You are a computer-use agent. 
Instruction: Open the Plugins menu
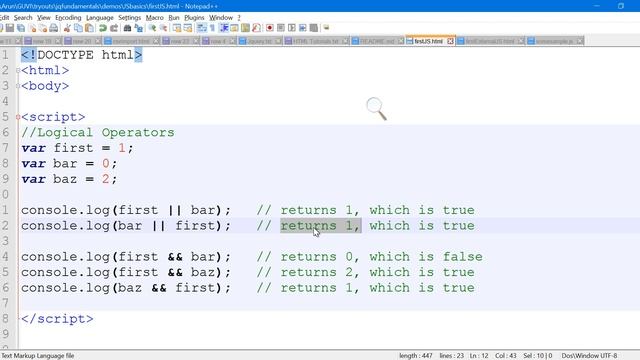[x=194, y=18]
